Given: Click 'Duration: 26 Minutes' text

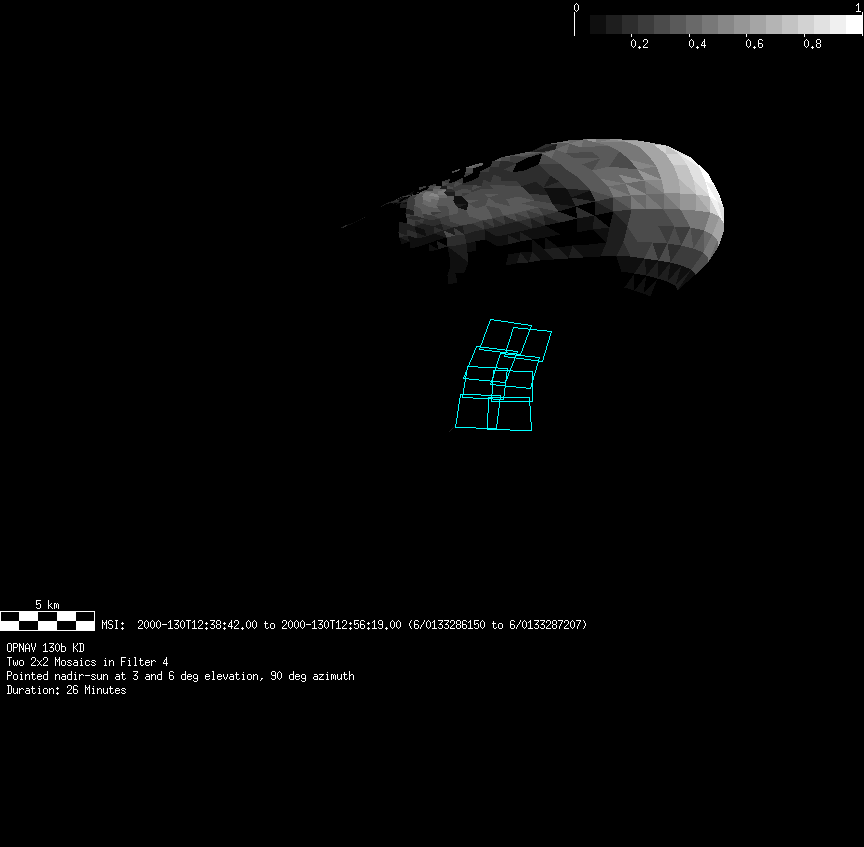Looking at the screenshot, I should tap(66, 690).
